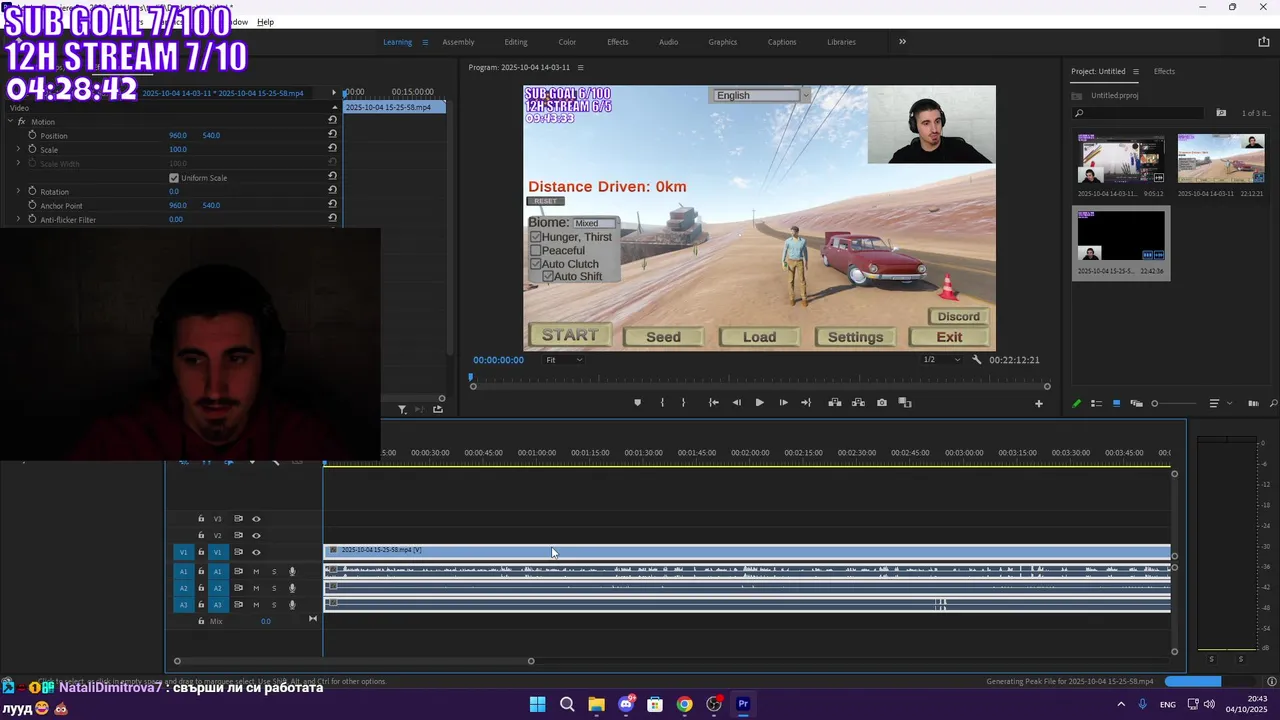Expand the Rotation property

[x=18, y=191]
